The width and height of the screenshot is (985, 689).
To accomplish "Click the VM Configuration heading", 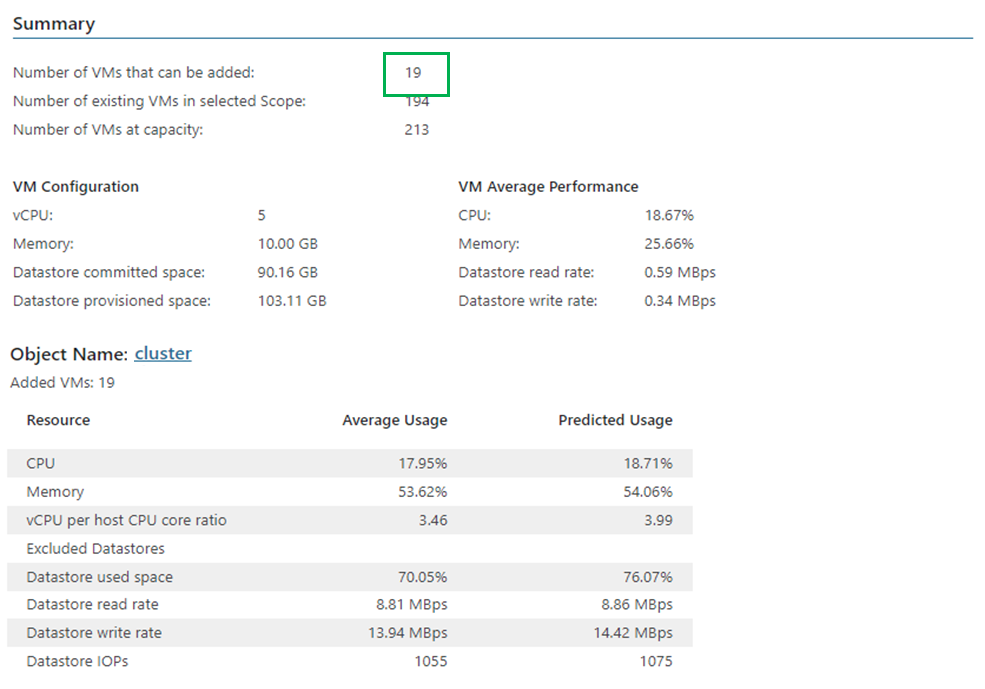I will 75,187.
